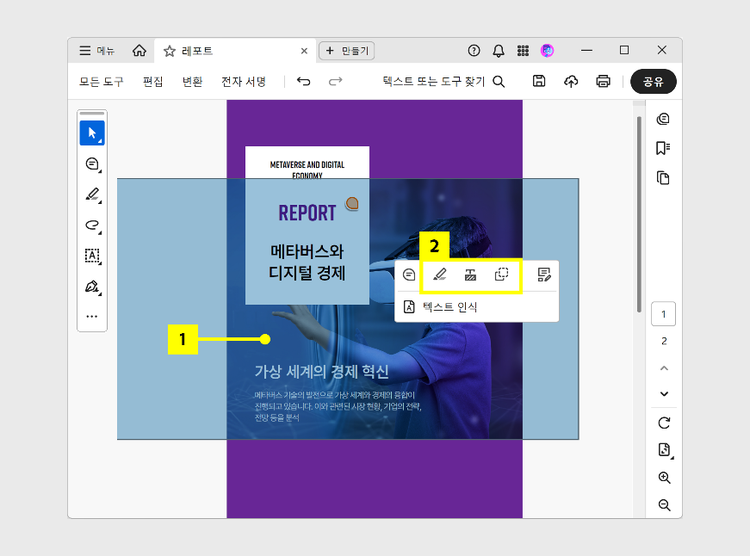Click the 가상 세계의 경제 혁신 text
The image size is (750, 556).
tap(321, 371)
